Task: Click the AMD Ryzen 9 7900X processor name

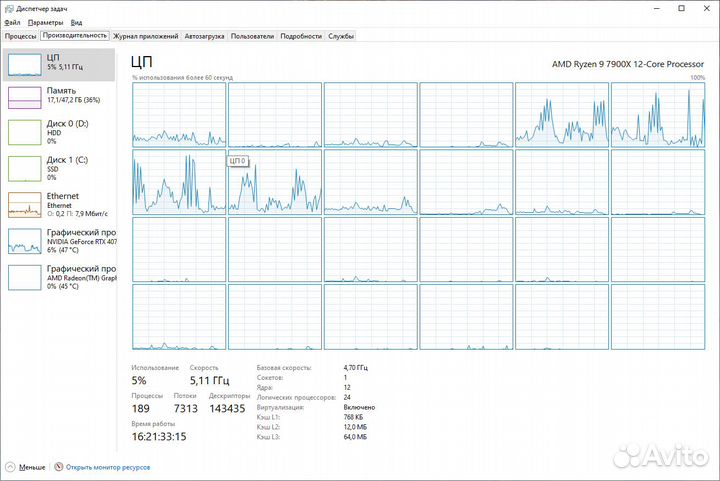Action: 628,64
